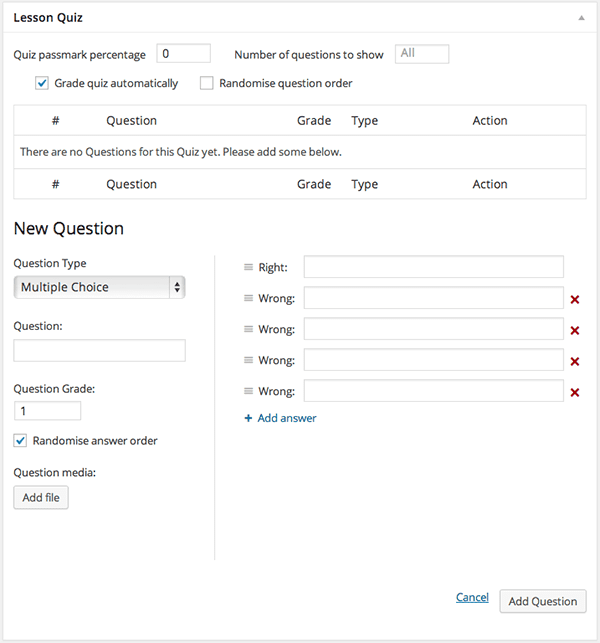Click the top Action column header

(x=490, y=121)
